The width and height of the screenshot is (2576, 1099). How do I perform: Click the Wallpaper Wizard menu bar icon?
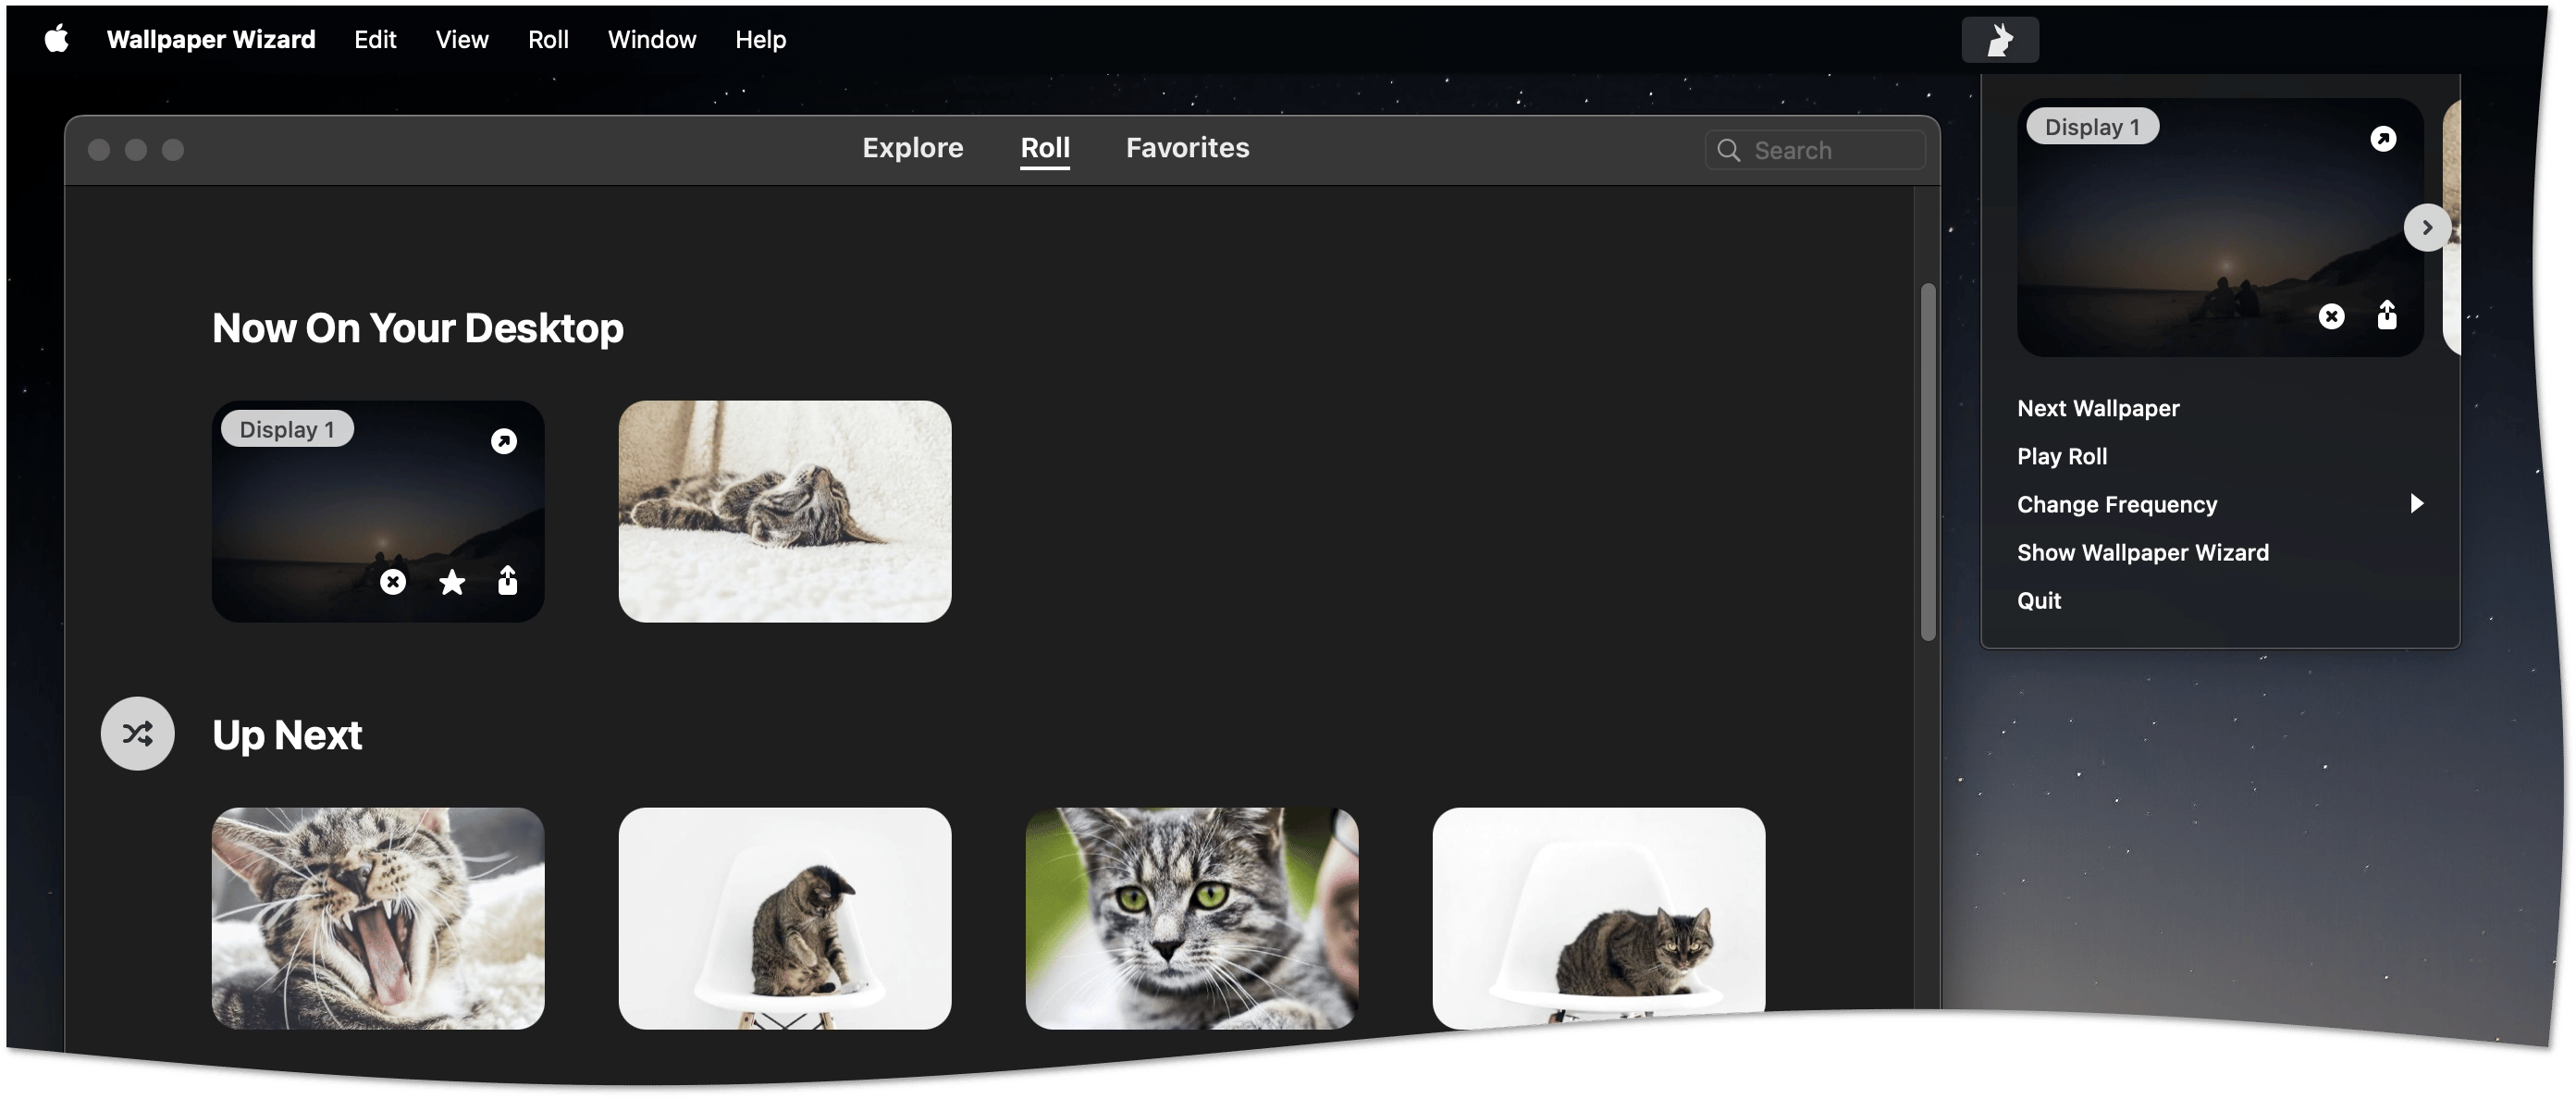pyautogui.click(x=1999, y=40)
